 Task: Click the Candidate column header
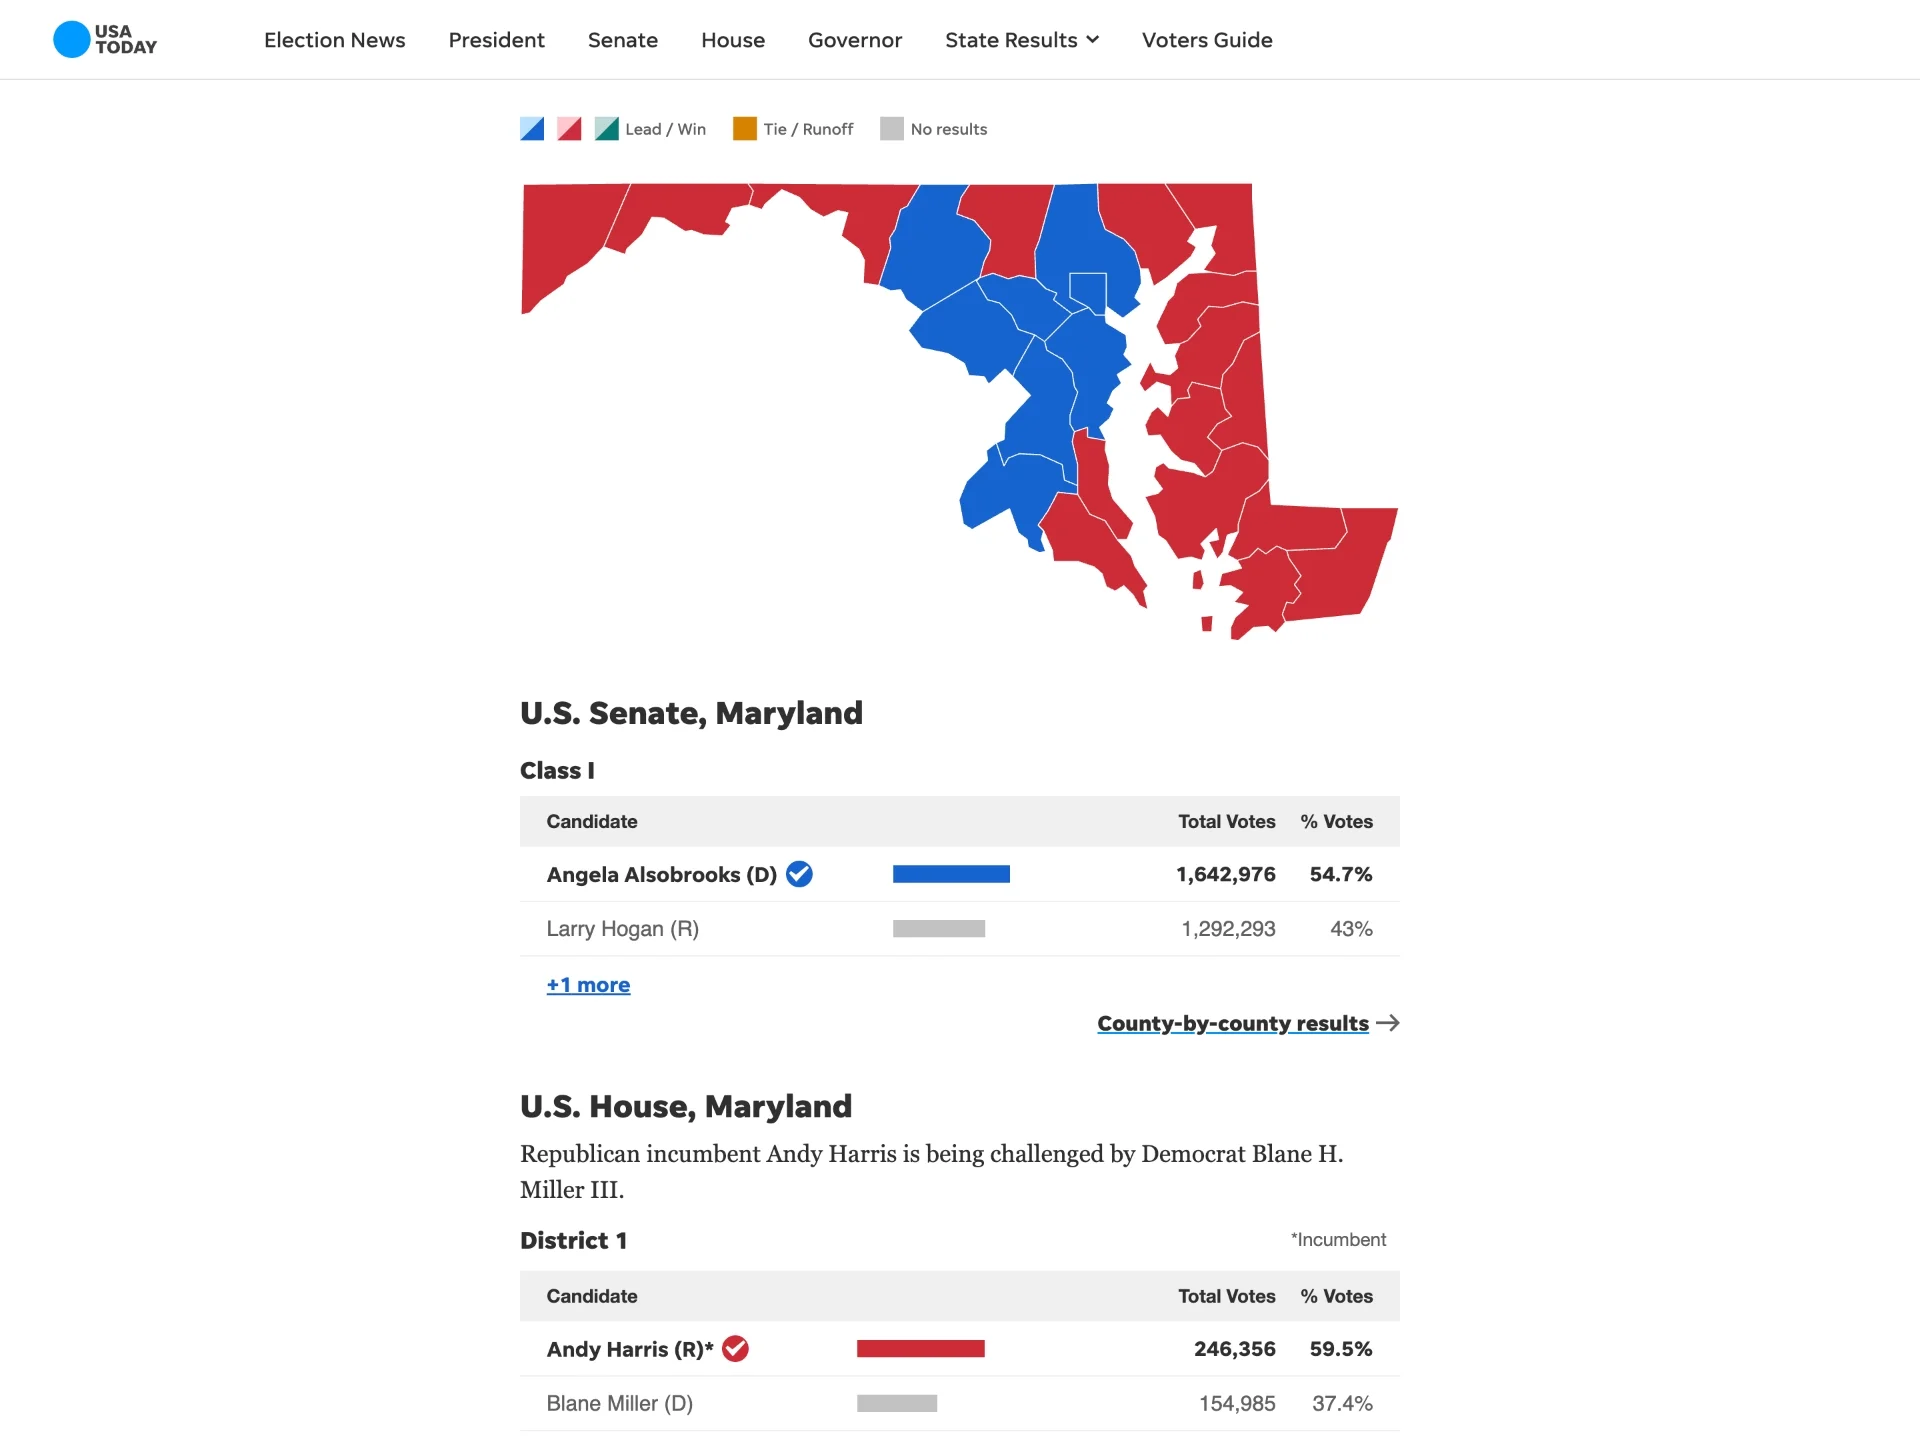point(592,821)
